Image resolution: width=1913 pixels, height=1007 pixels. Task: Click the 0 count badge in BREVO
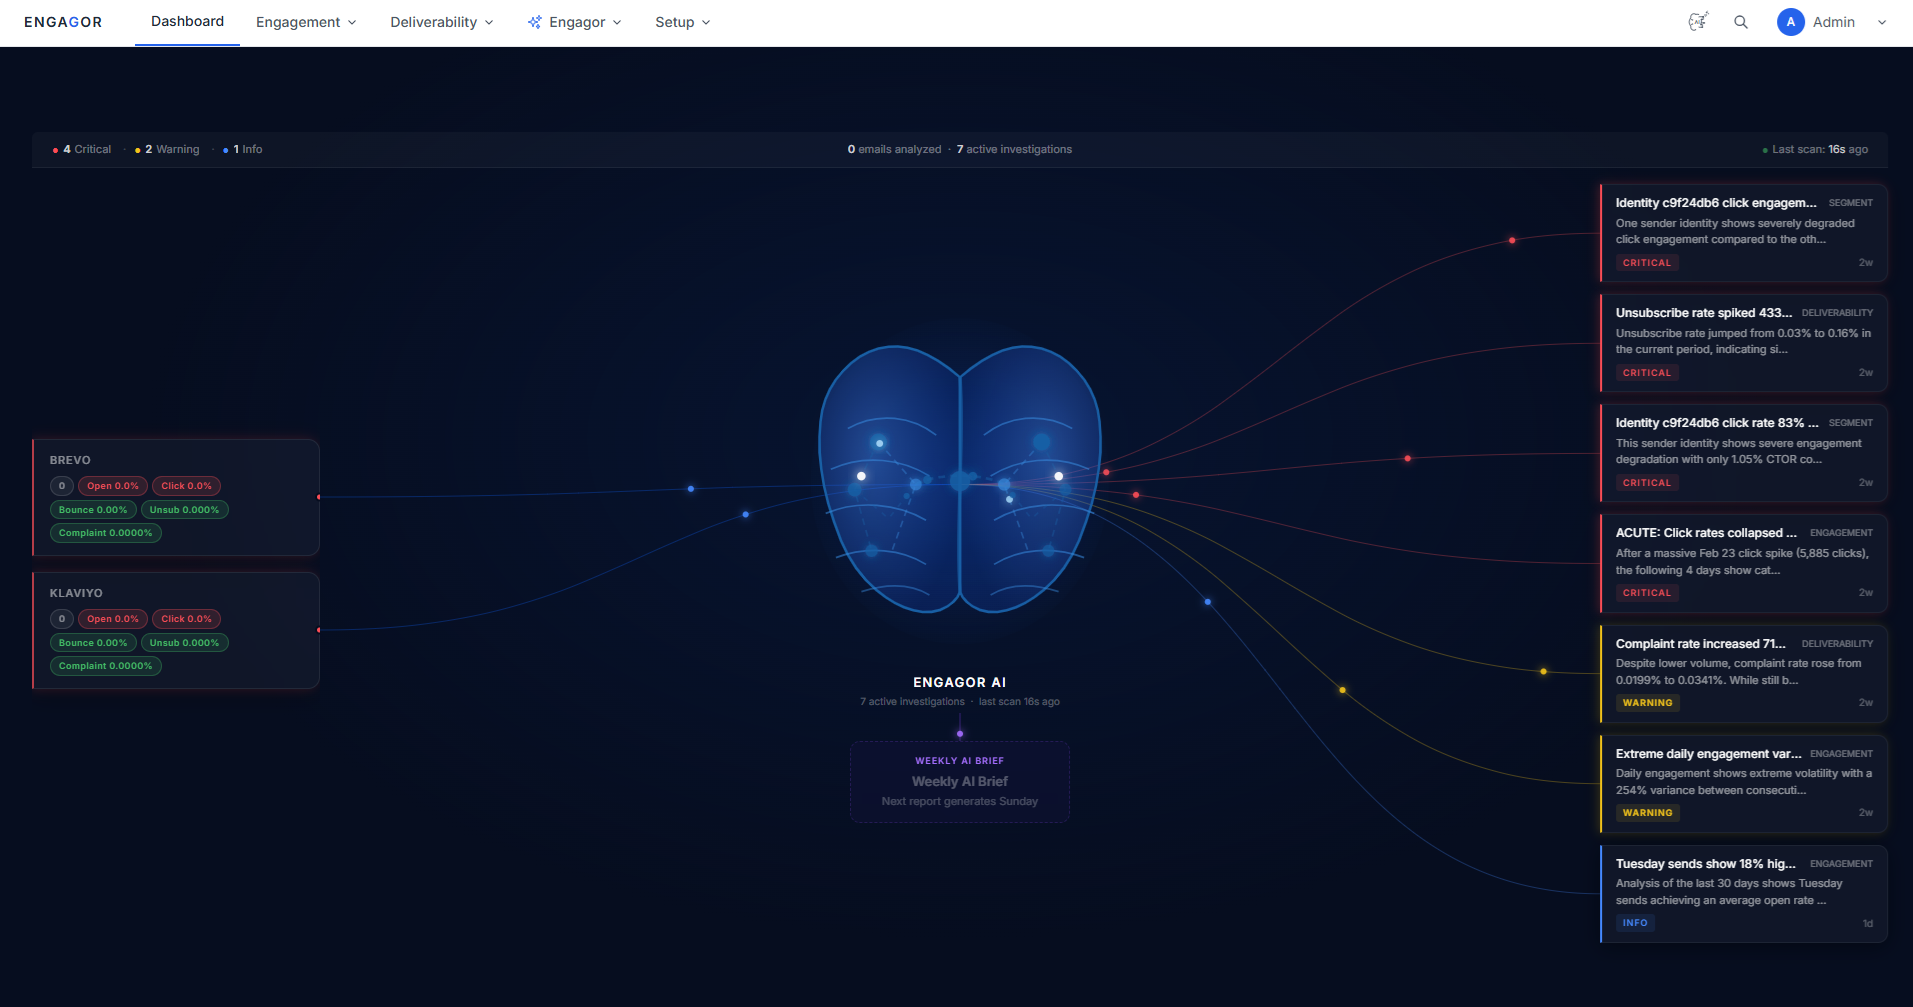tap(62, 486)
